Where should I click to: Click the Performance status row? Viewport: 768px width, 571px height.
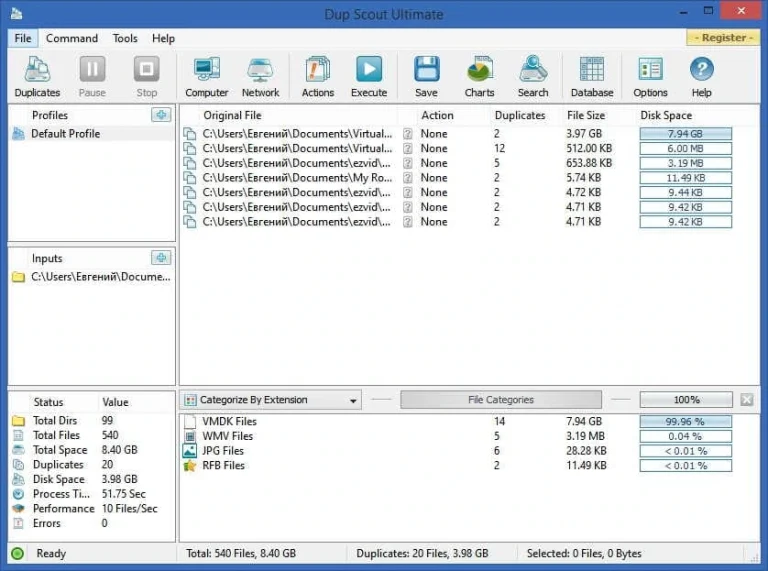pyautogui.click(x=92, y=508)
